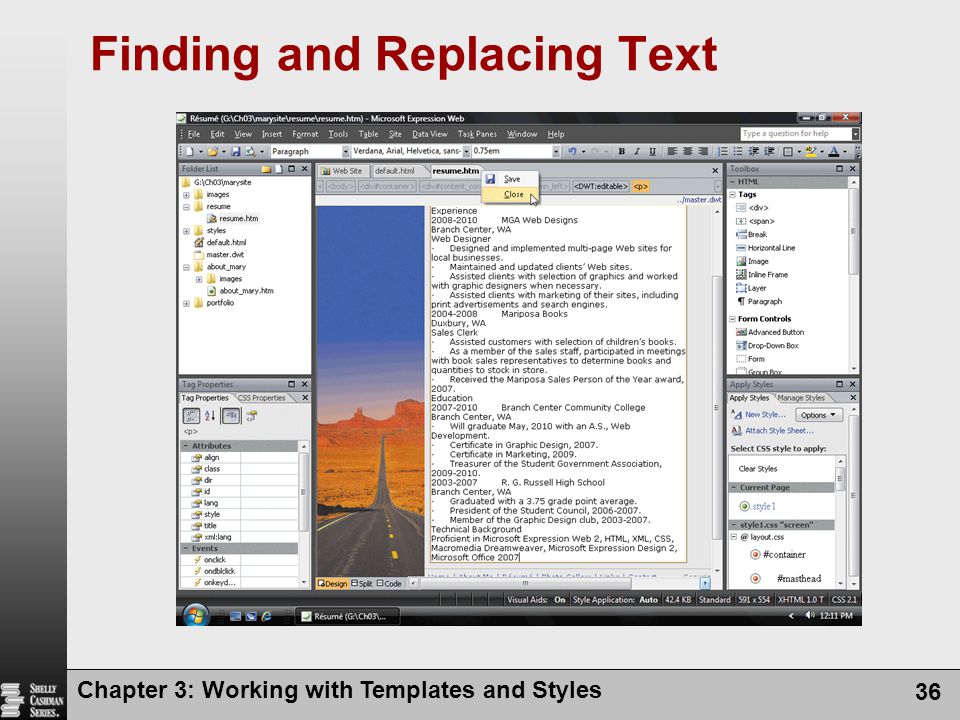
Task: Click the Open folder toolbar icon
Action: coord(212,151)
